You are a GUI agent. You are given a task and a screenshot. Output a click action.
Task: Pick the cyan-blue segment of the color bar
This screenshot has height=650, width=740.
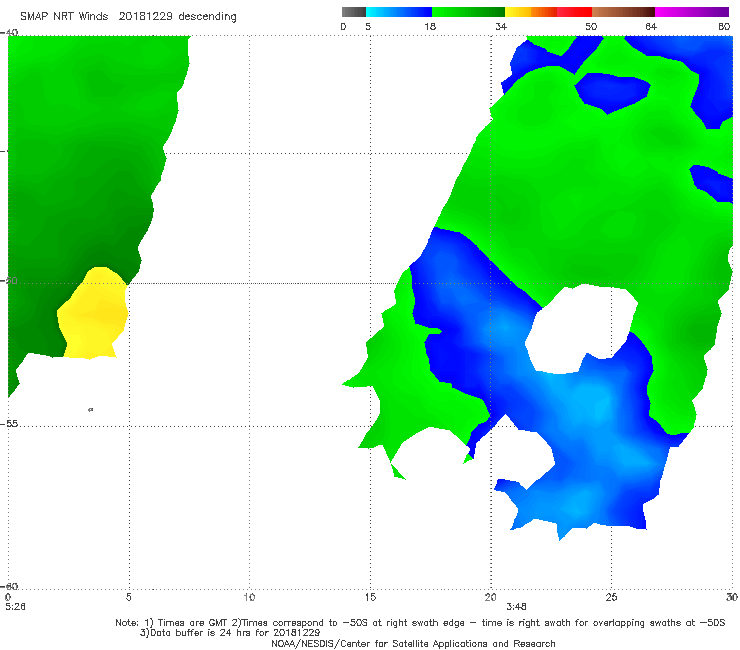click(399, 12)
